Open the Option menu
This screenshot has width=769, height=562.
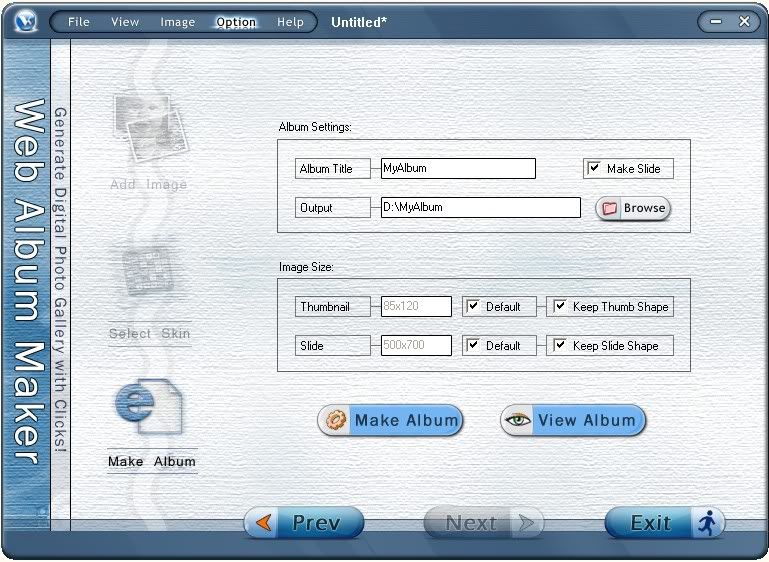click(x=236, y=22)
